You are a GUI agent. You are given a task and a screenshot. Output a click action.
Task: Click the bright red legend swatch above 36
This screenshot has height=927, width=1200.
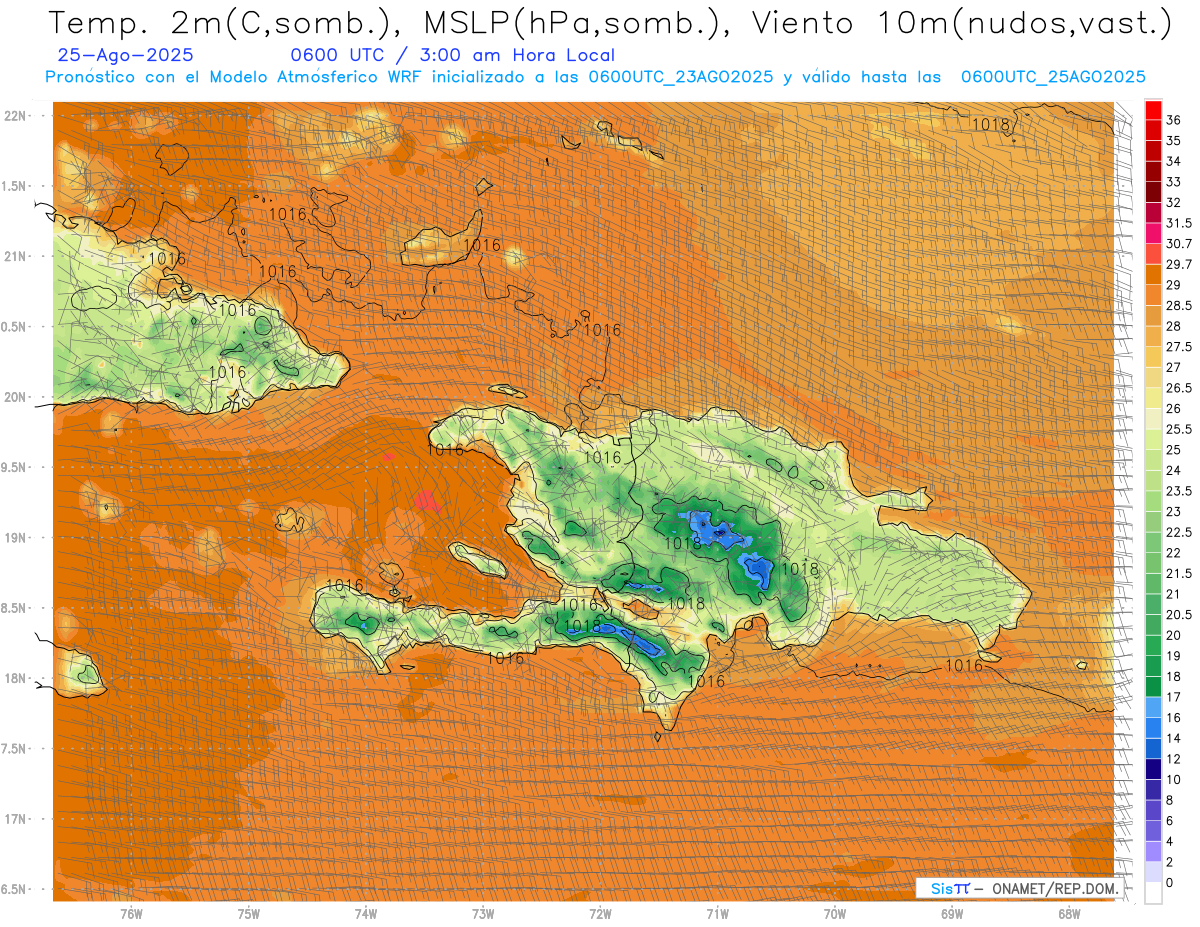pos(1153,111)
